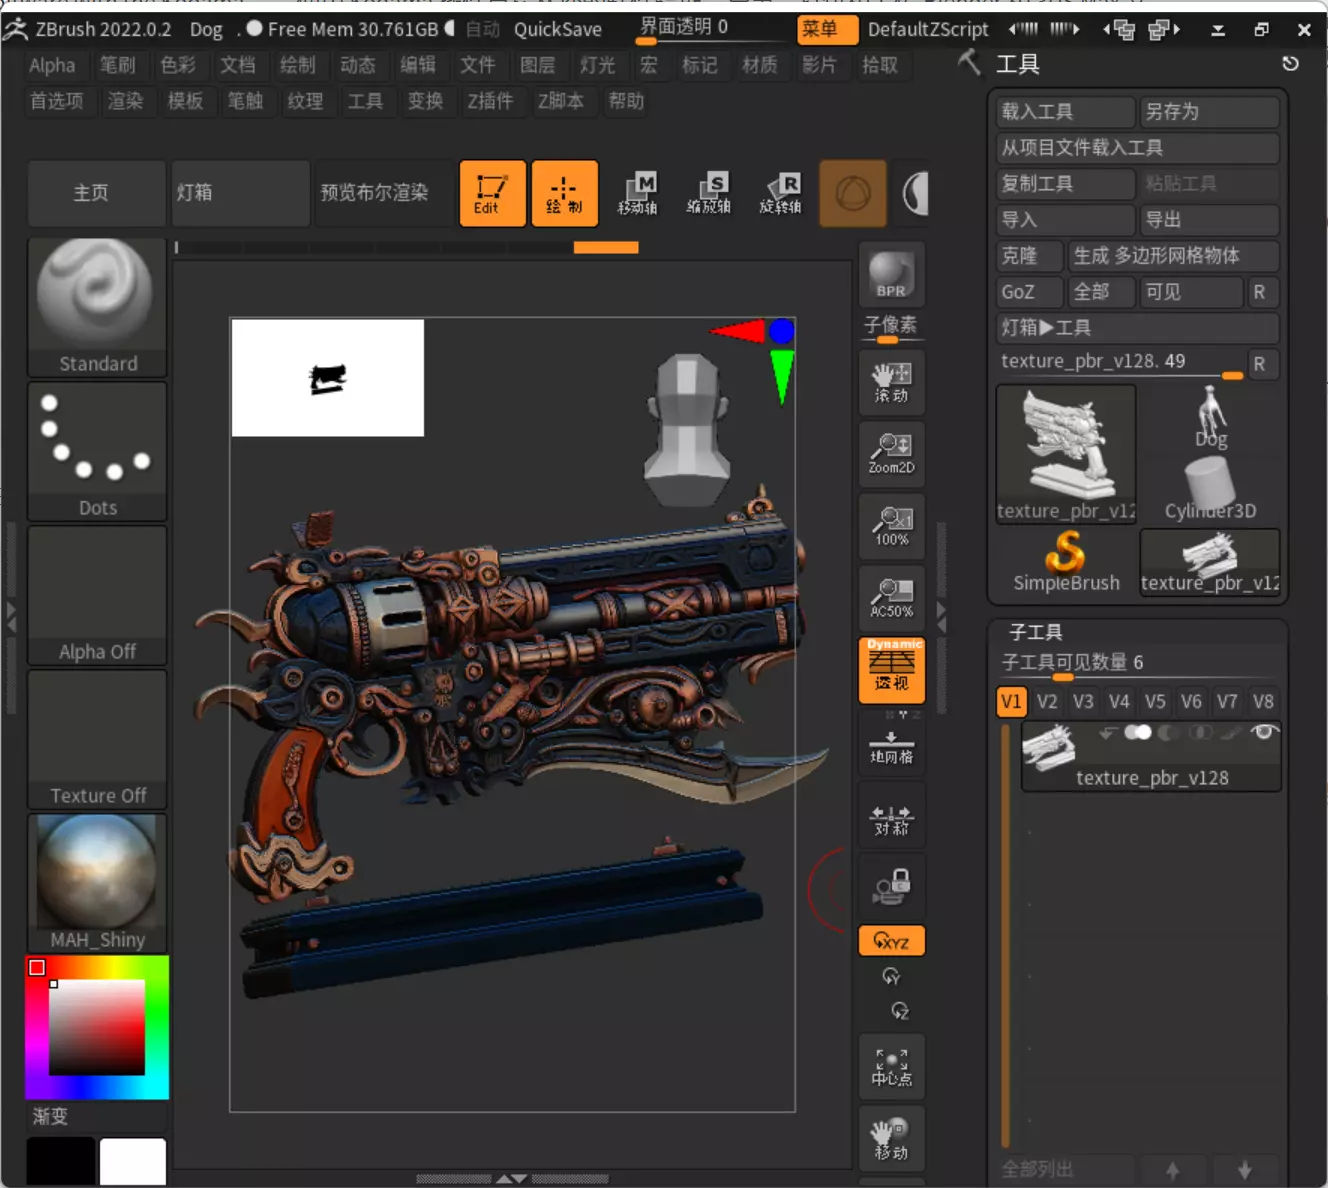Viewport: 1328px width, 1188px height.
Task: Expand the 灯箱▶工具 section
Action: coord(1138,328)
